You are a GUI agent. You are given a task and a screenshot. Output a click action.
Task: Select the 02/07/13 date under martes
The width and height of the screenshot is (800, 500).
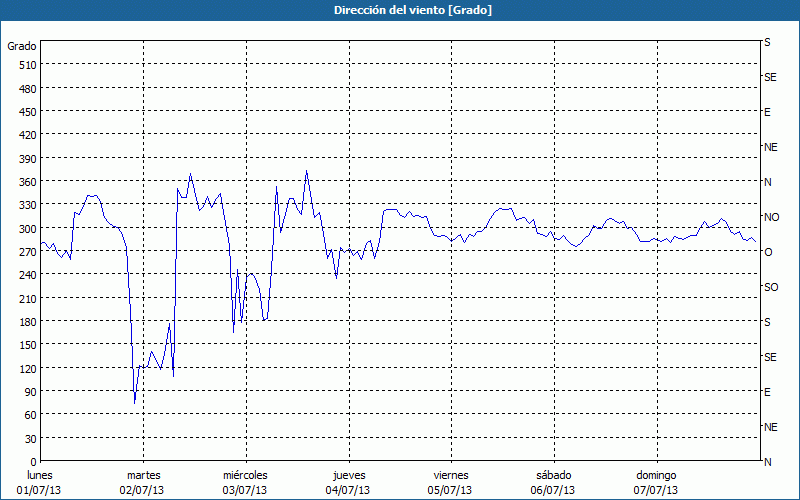142,490
